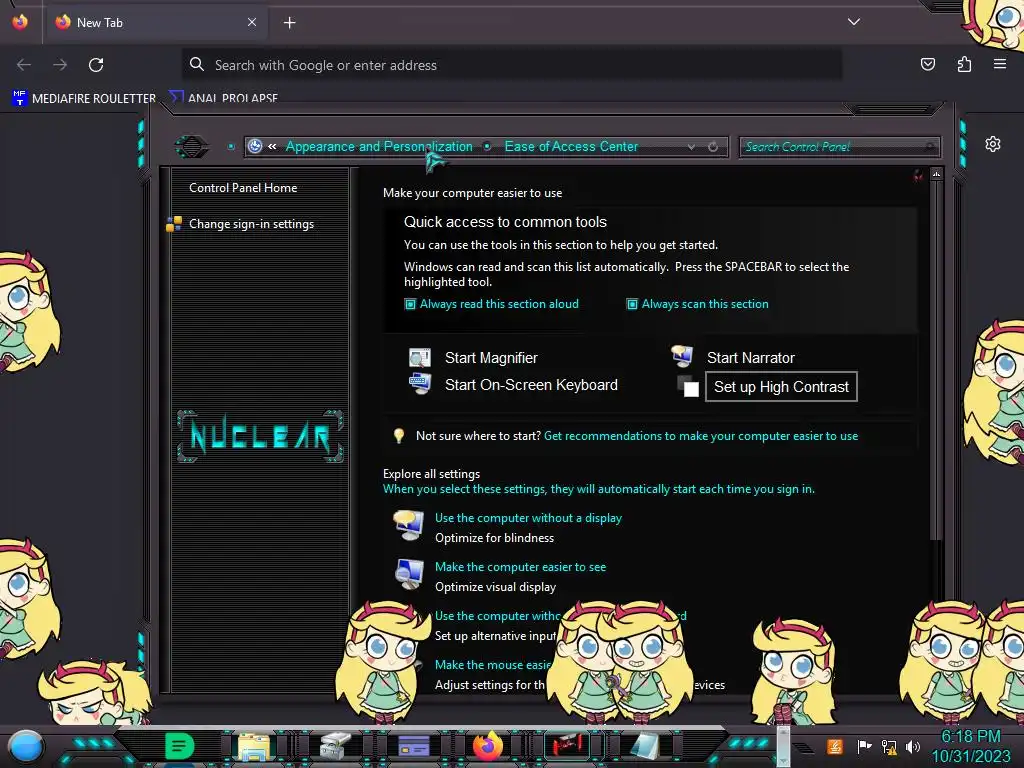
Task: Click Start Narrator
Action: tap(750, 358)
